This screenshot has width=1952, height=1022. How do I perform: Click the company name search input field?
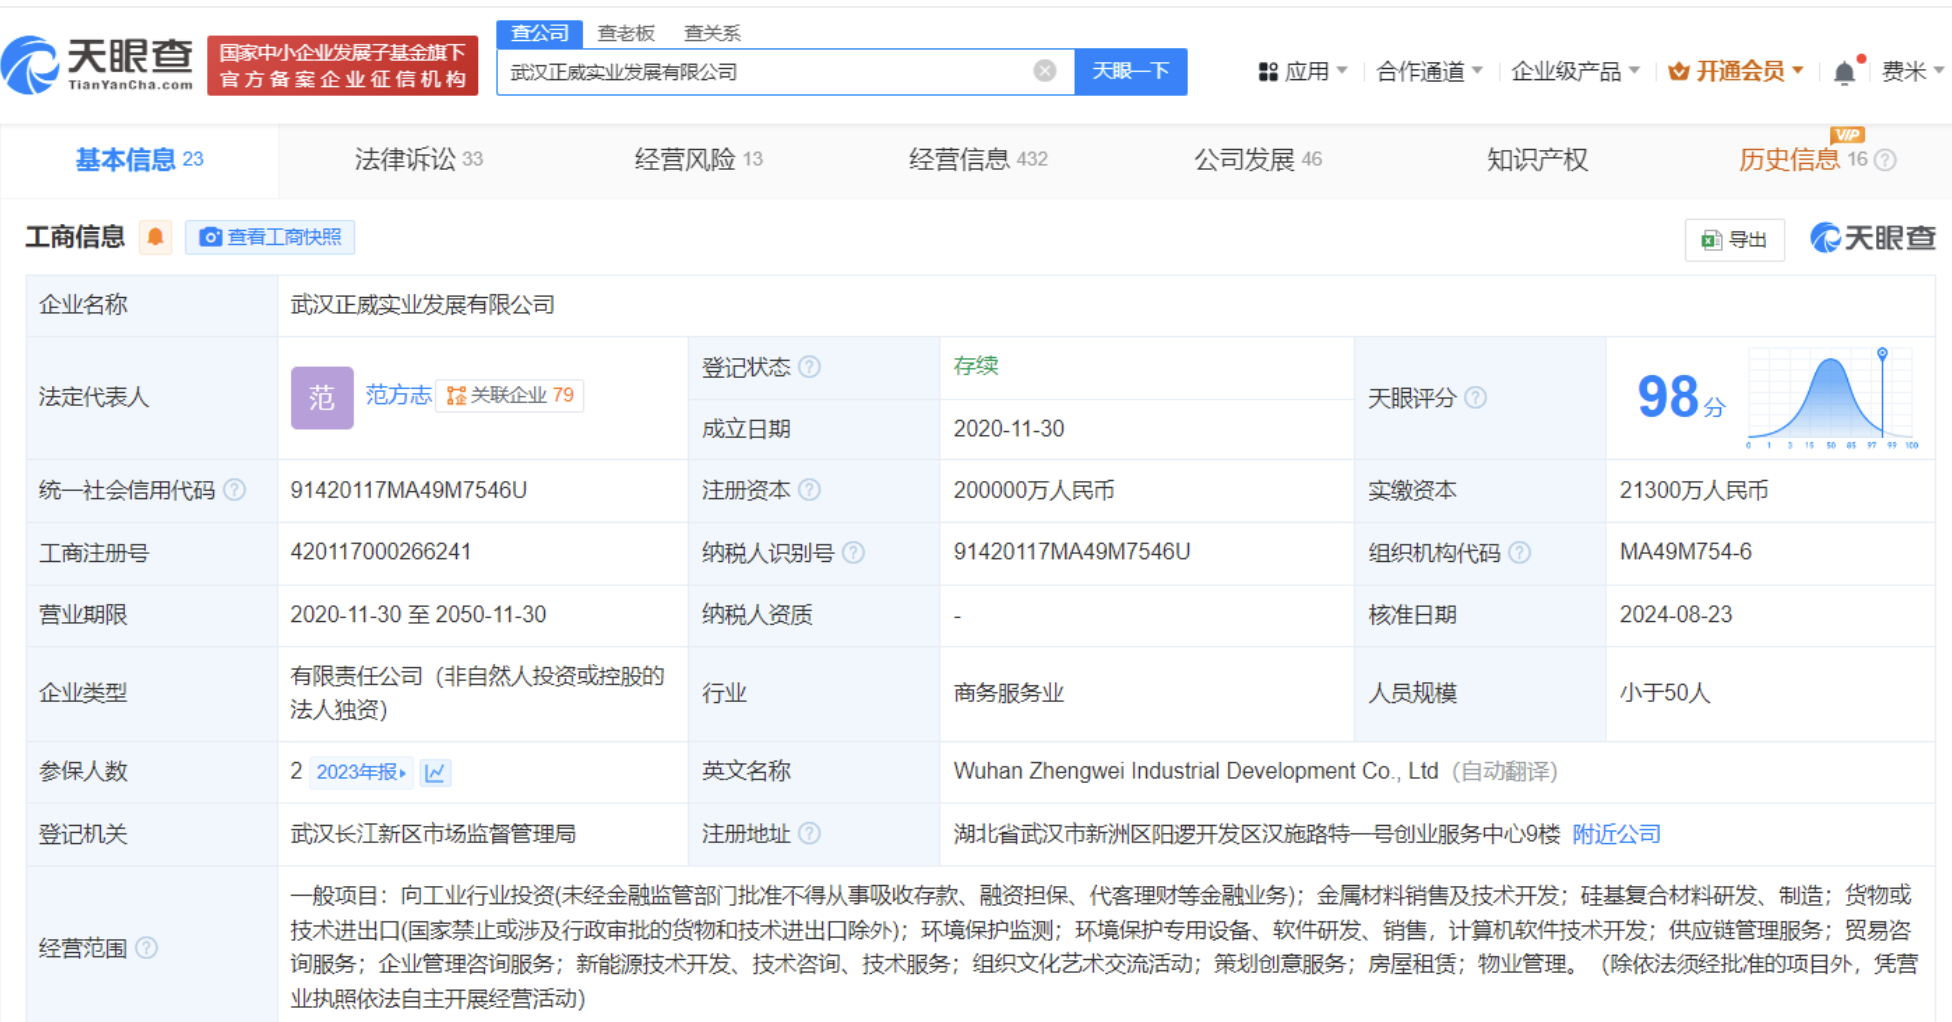click(765, 72)
